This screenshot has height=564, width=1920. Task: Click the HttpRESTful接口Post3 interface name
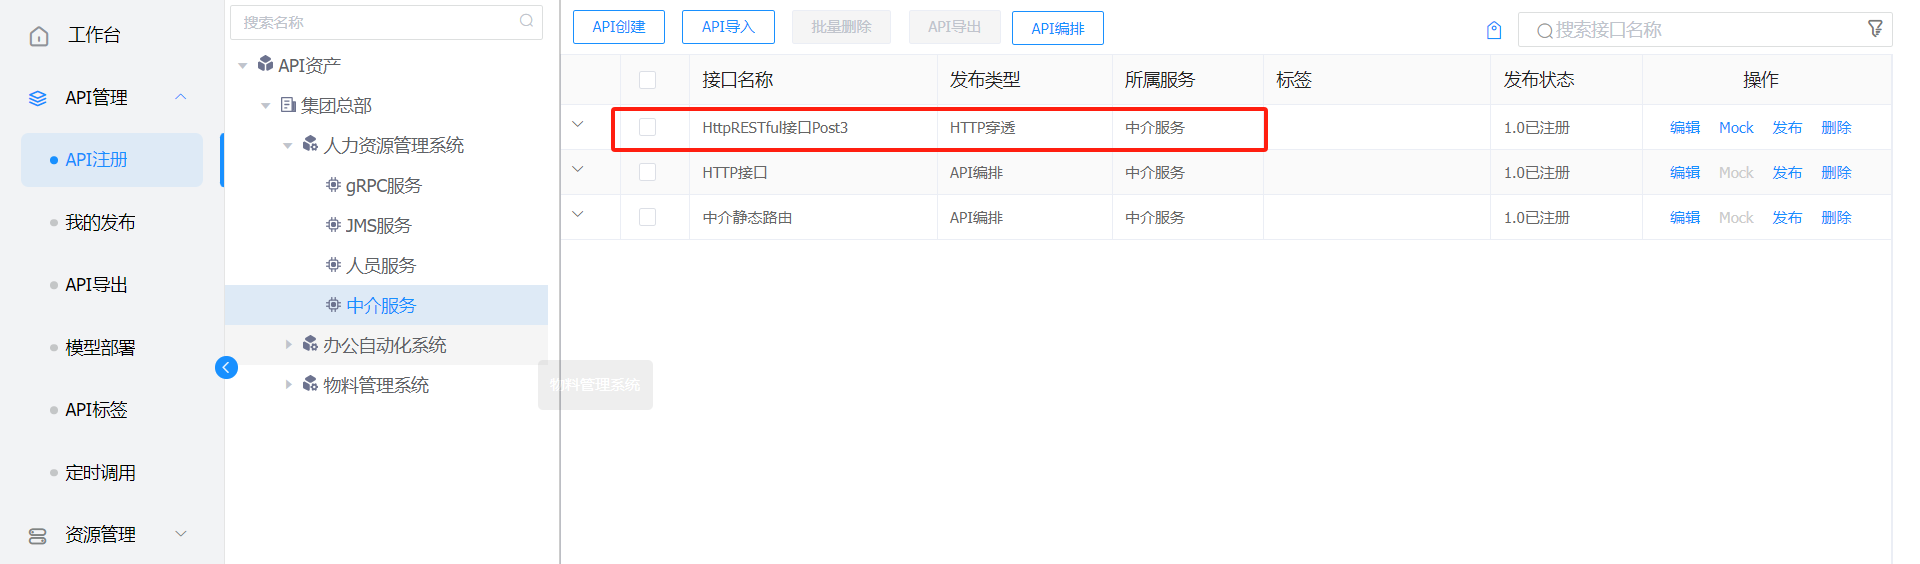coord(775,127)
